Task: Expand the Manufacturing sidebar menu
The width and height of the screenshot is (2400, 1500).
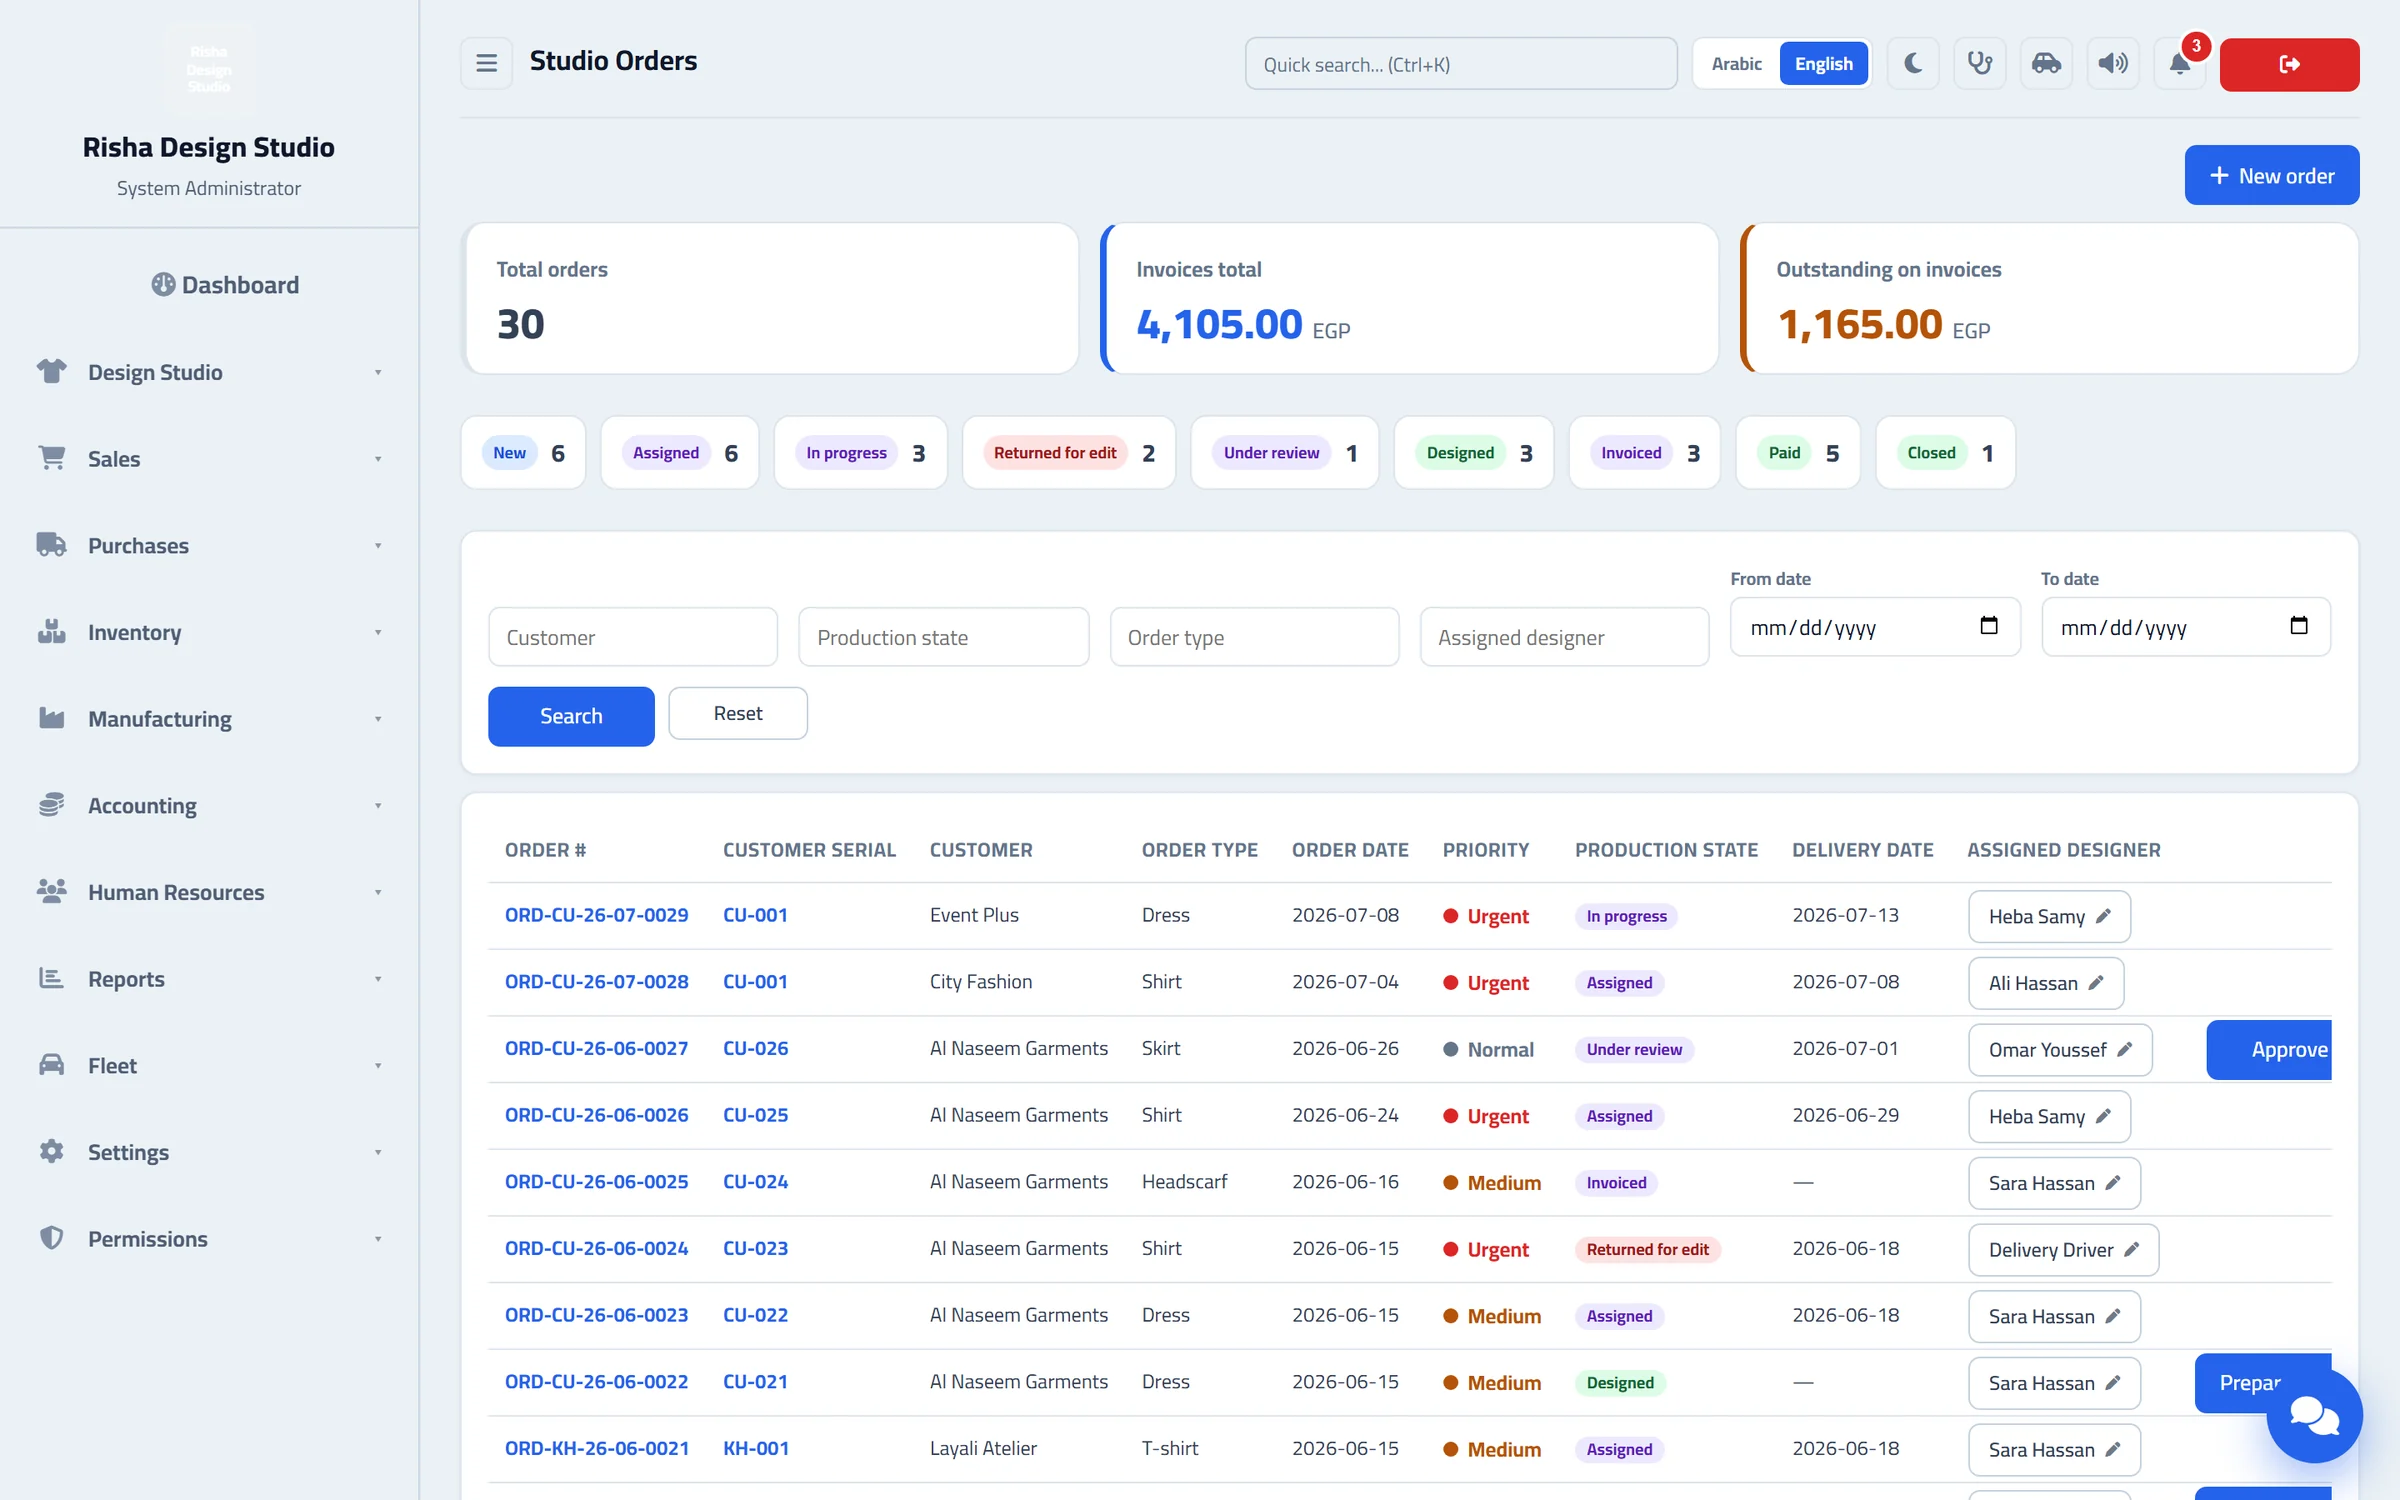Action: pyautogui.click(x=209, y=719)
